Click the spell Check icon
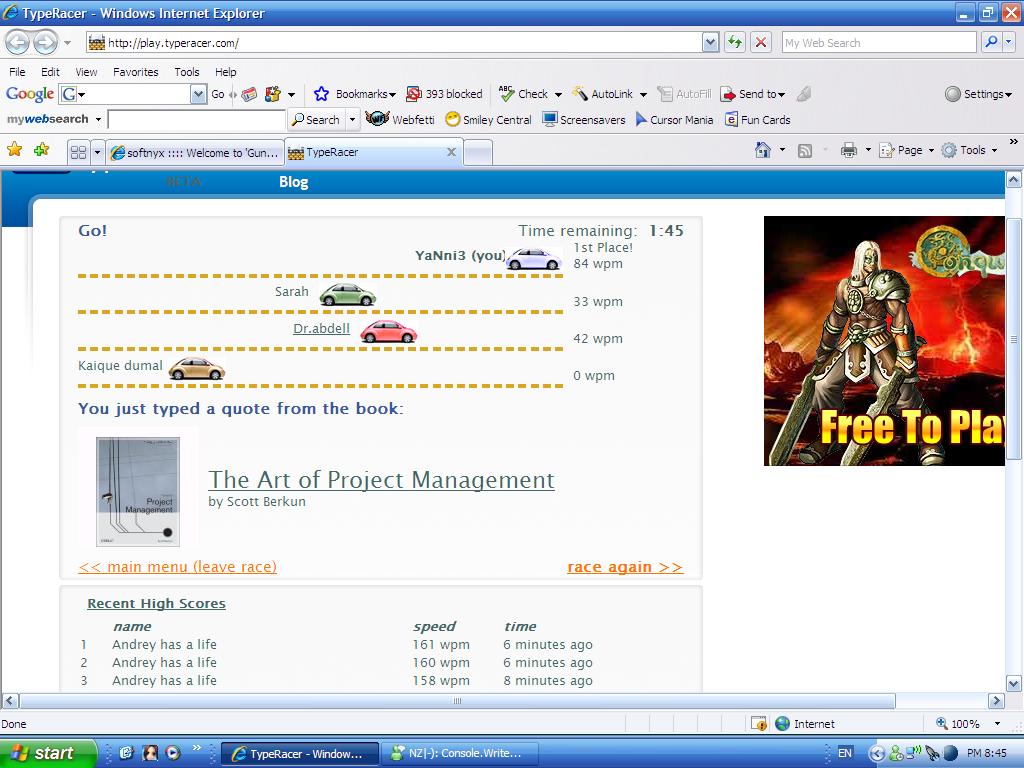Screen dimensions: 1024x768 click(506, 94)
